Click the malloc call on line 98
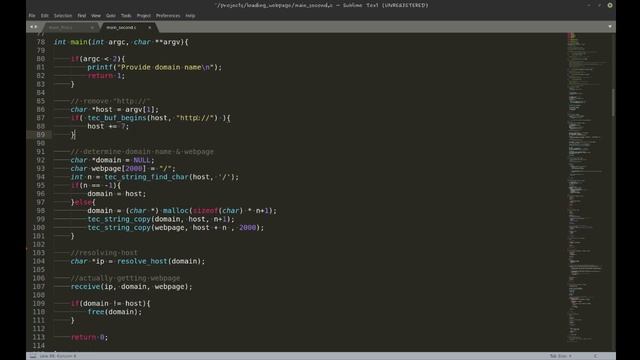Image resolution: width=640 pixels, height=360 pixels. pos(220,211)
